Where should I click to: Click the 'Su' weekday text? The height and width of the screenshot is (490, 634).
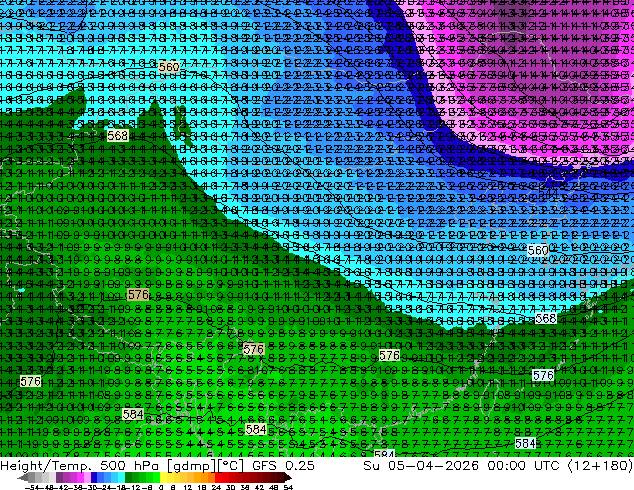tap(371, 466)
